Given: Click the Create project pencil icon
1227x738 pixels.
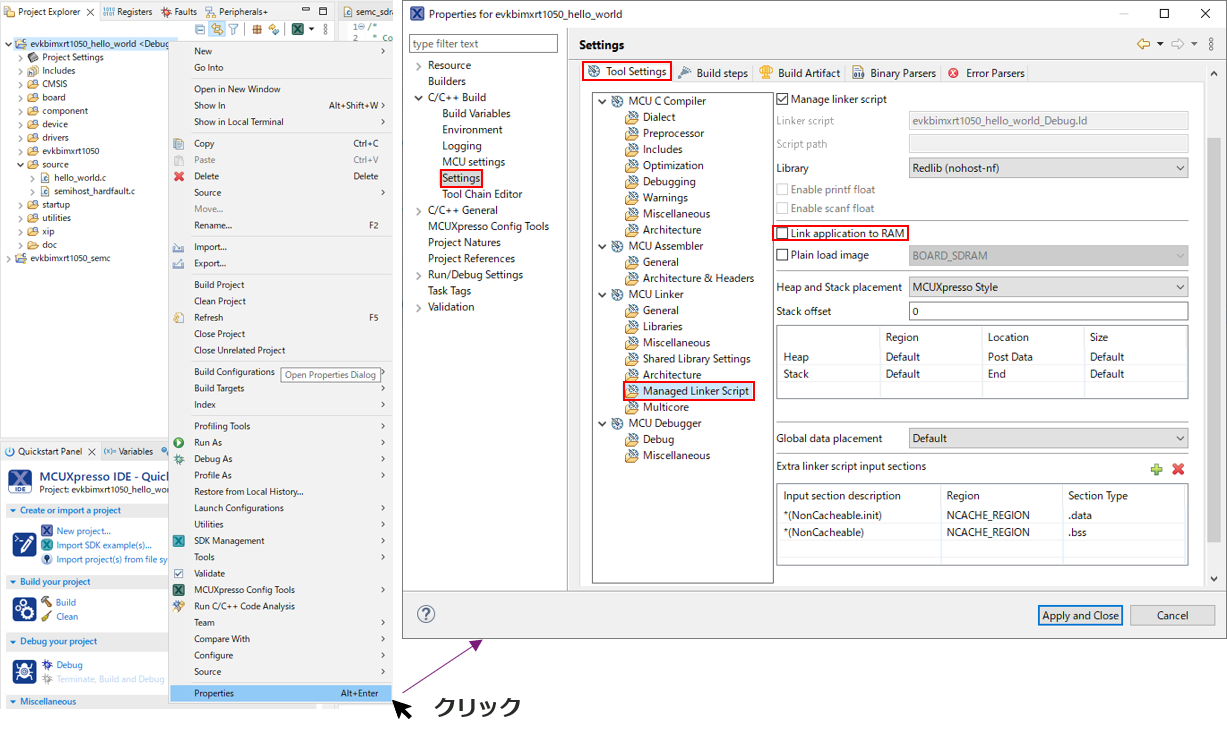Looking at the screenshot, I should click(x=24, y=545).
